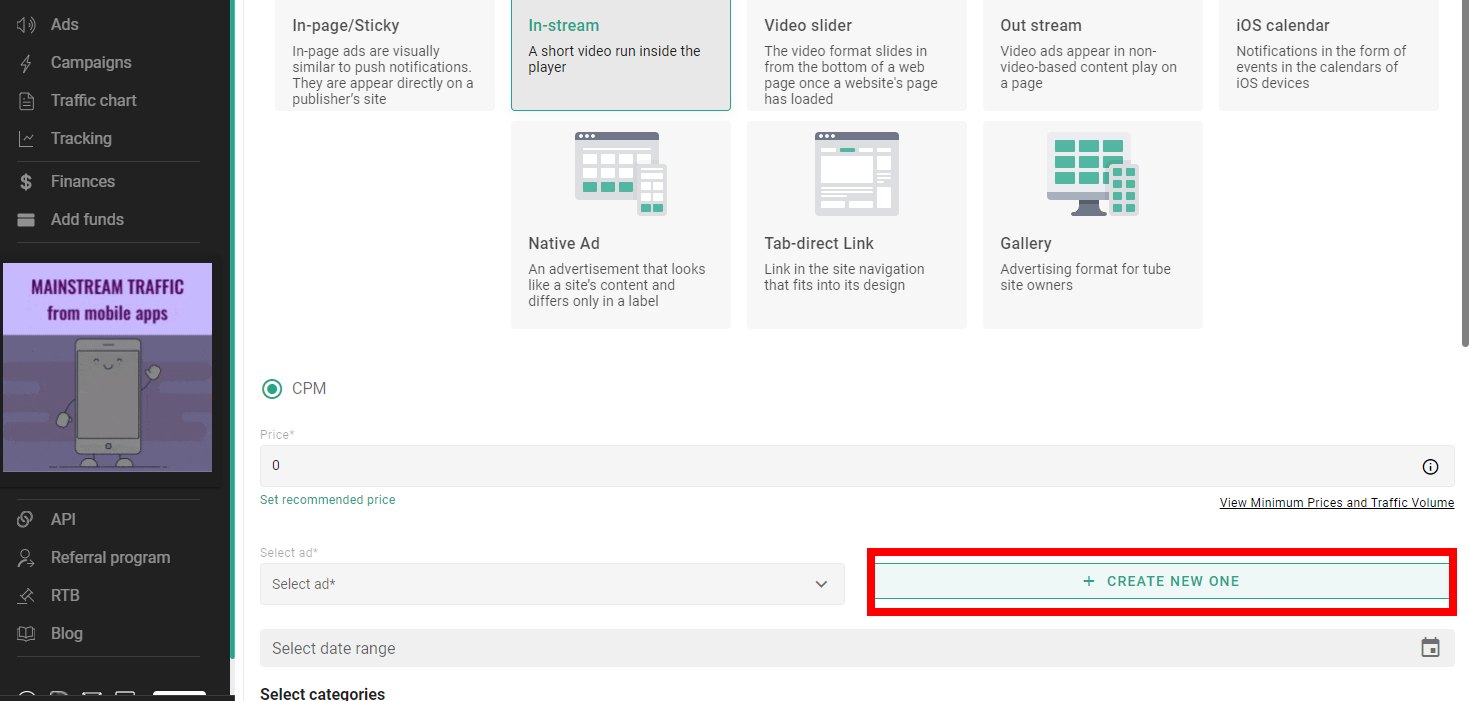Click the Set recommended price link
The width and height of the screenshot is (1469, 701).
click(327, 500)
